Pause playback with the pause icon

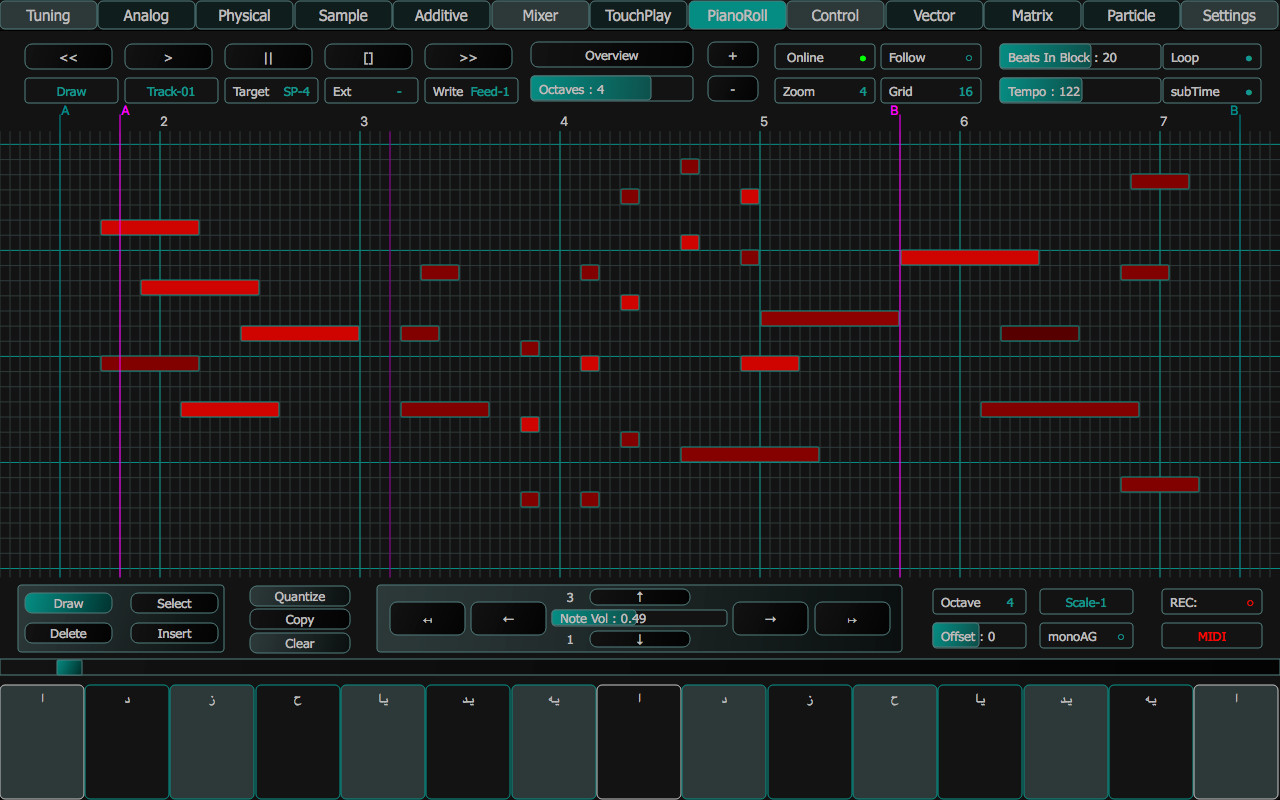click(268, 56)
